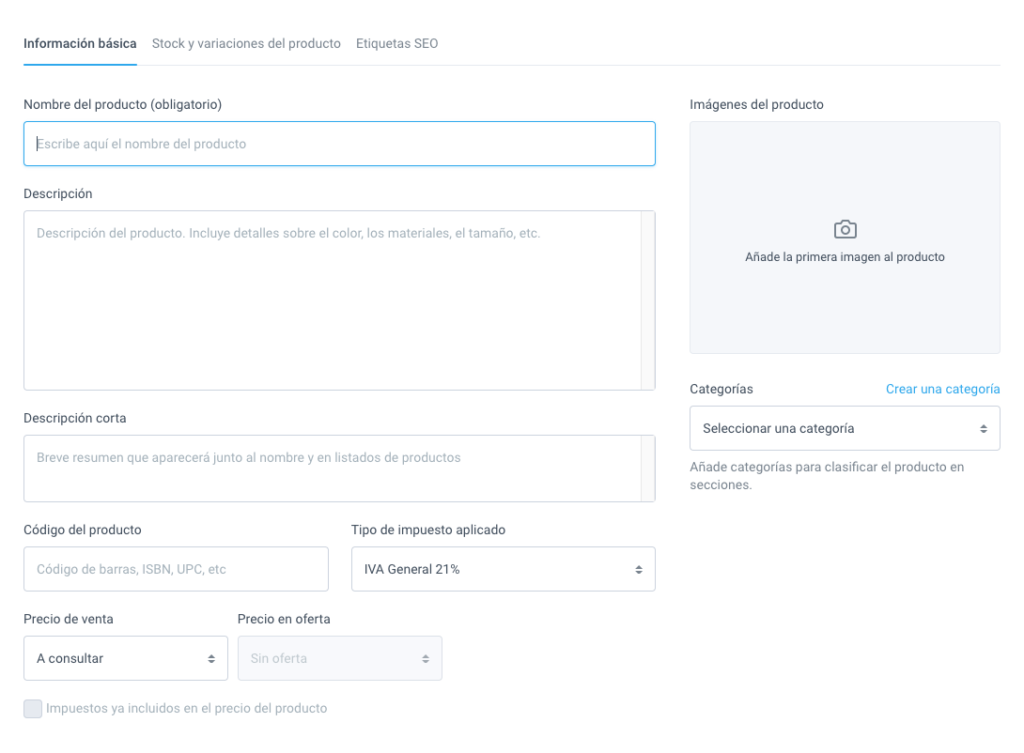Open the Precio en oferta dropdown
The height and width of the screenshot is (753, 1024).
340,658
